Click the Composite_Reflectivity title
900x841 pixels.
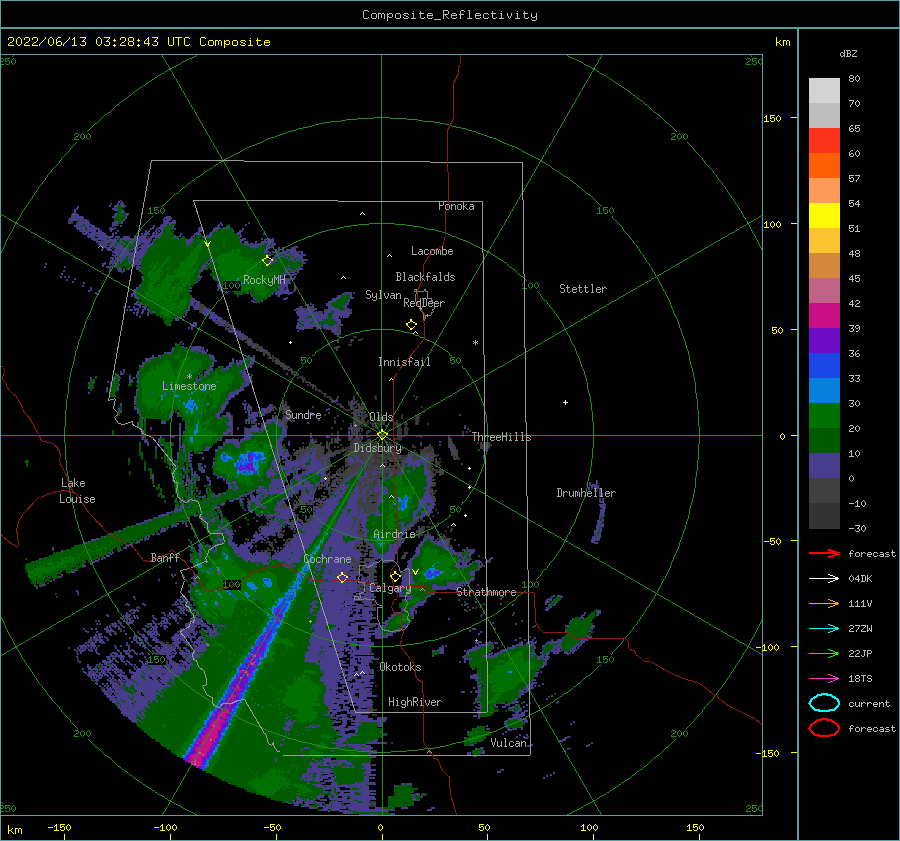click(450, 15)
